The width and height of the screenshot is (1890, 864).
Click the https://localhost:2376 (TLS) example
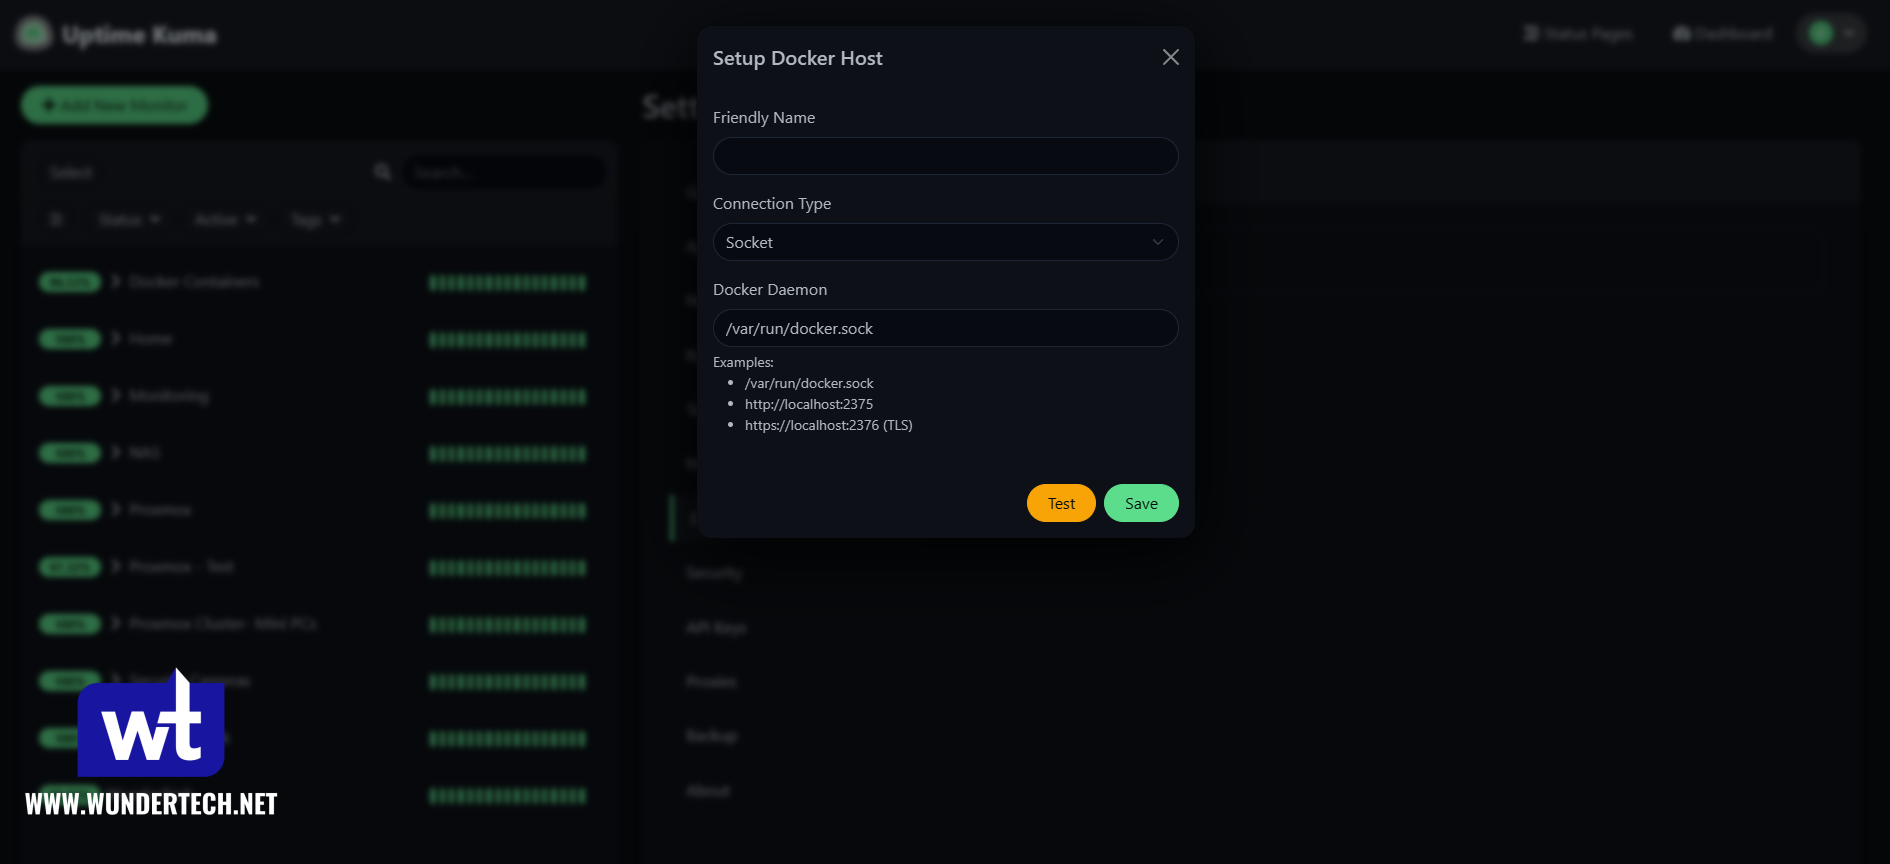click(x=828, y=425)
